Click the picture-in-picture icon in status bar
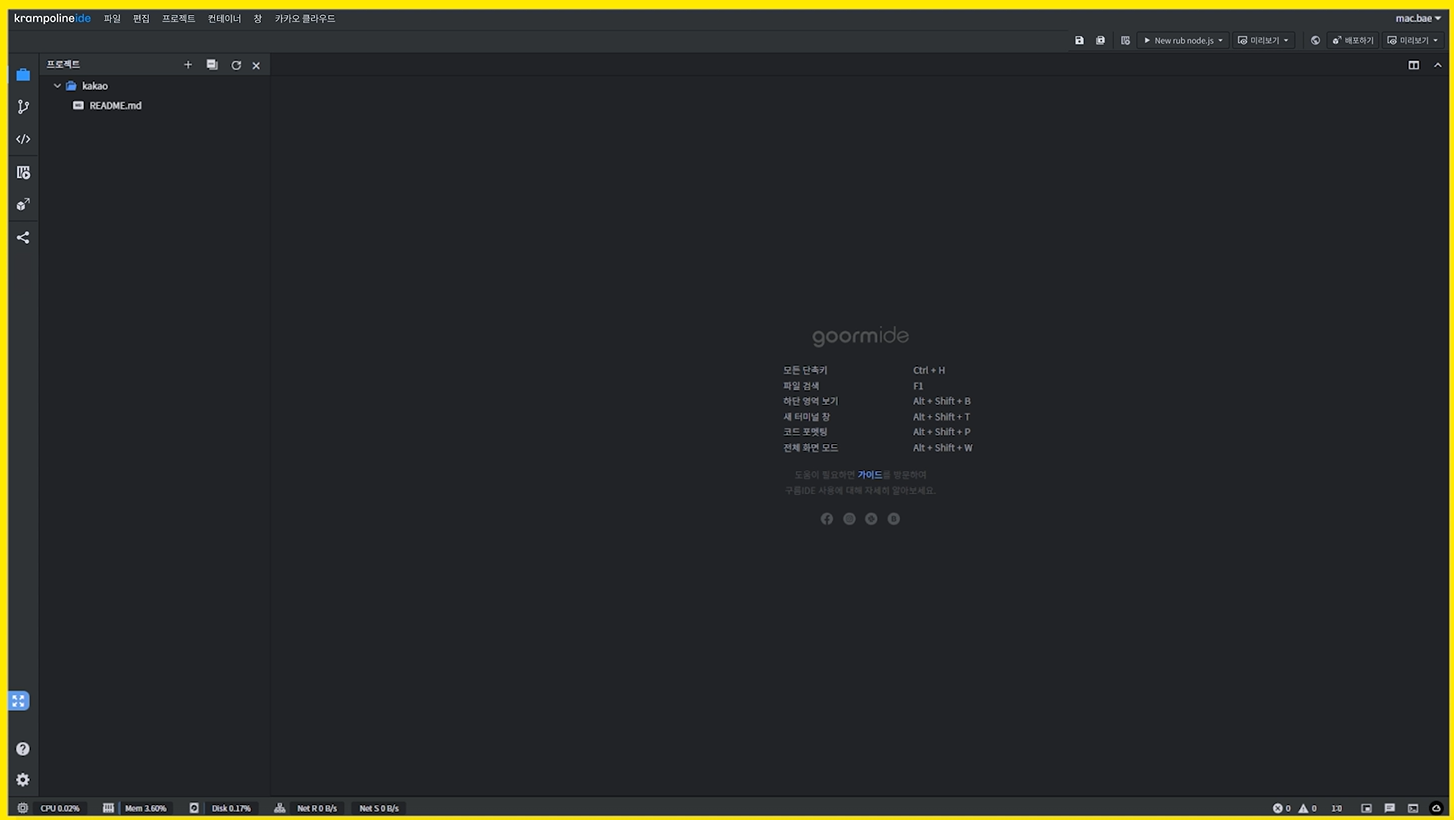The height and width of the screenshot is (820, 1454). point(1366,808)
